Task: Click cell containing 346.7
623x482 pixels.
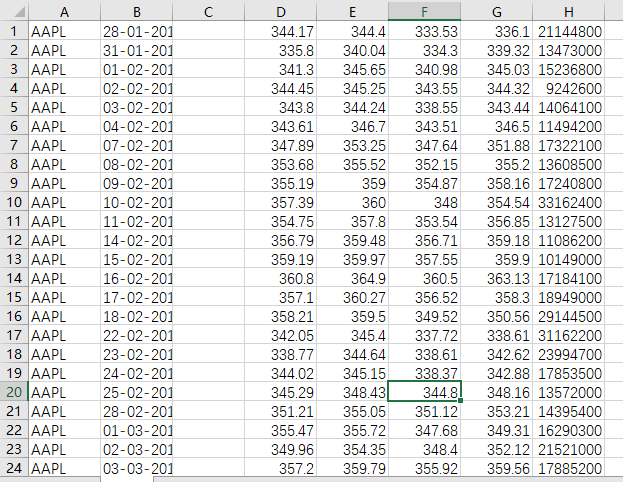Action: [352, 126]
